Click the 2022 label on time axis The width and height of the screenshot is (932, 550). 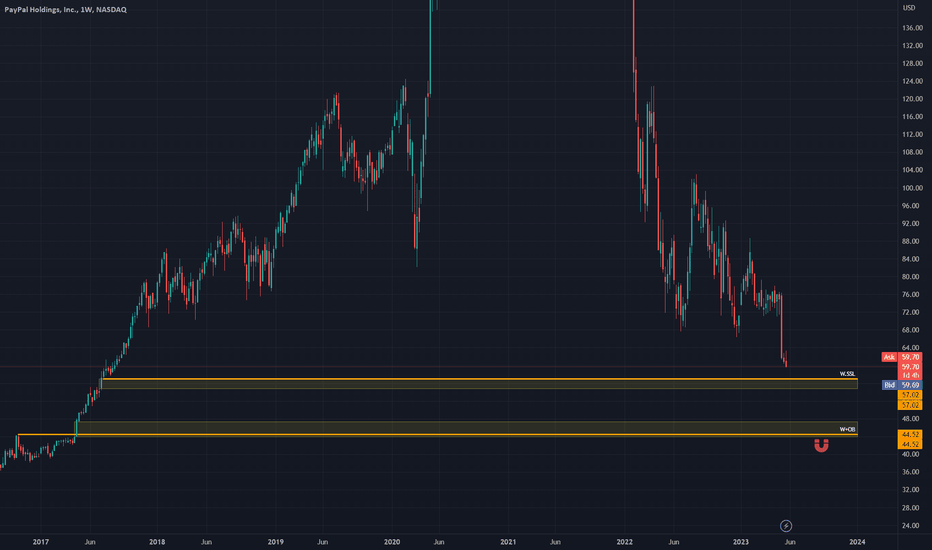pos(625,542)
